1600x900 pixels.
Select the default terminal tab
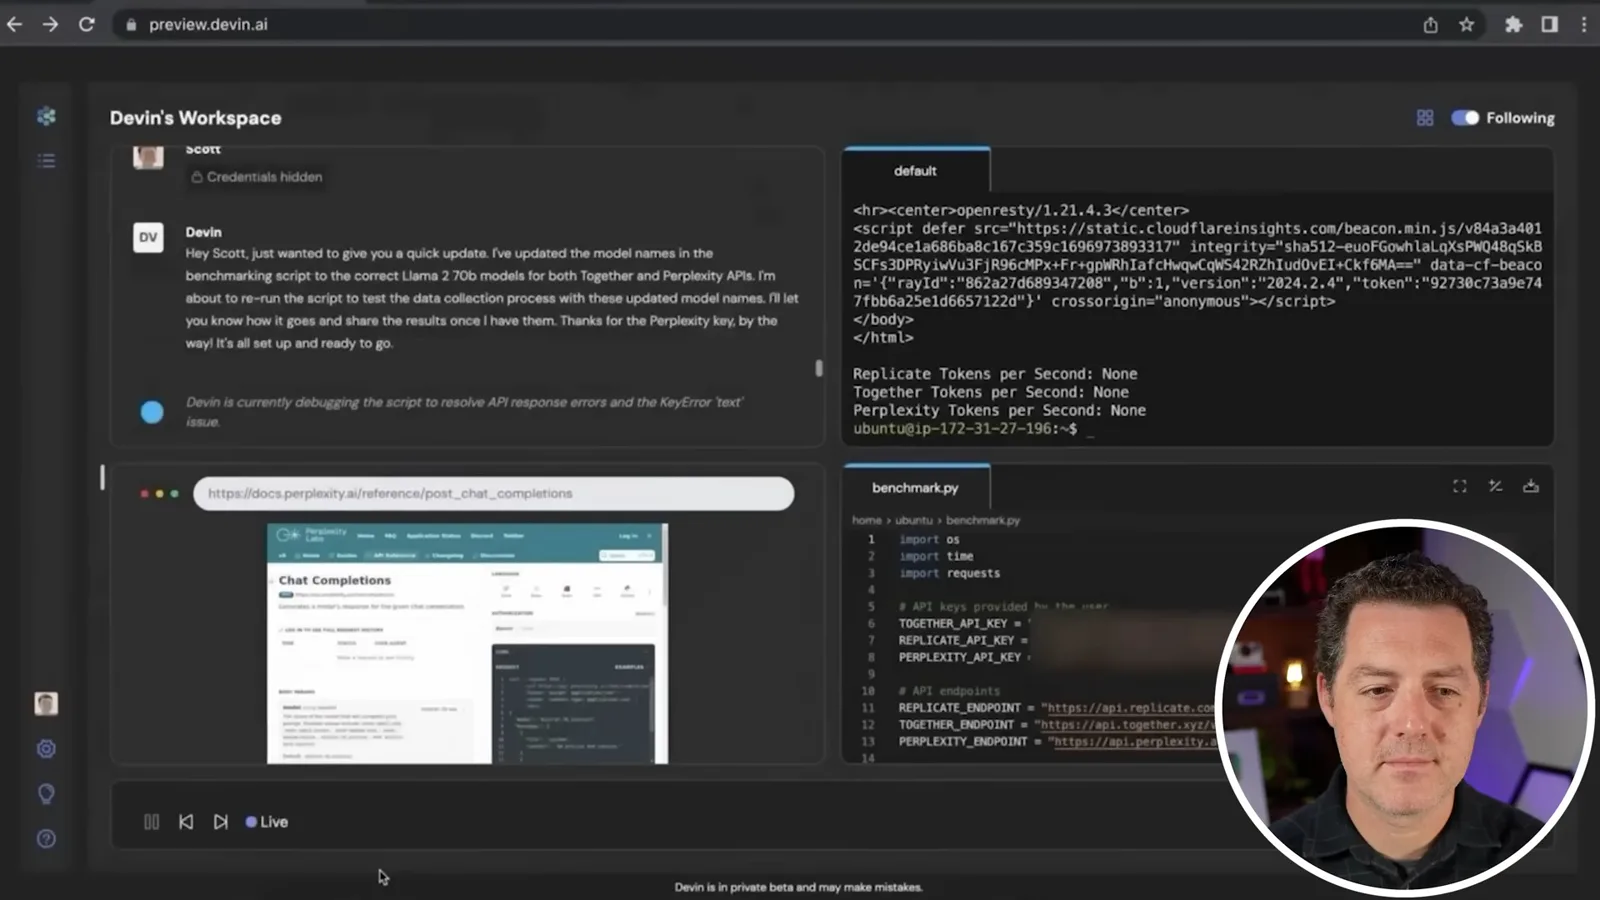coord(916,170)
